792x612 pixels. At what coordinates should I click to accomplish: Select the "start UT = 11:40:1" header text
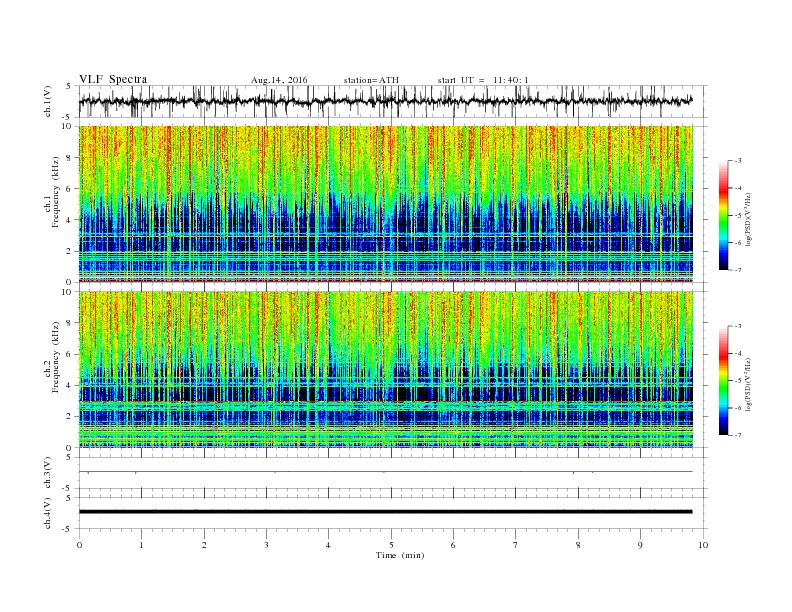pos(483,80)
